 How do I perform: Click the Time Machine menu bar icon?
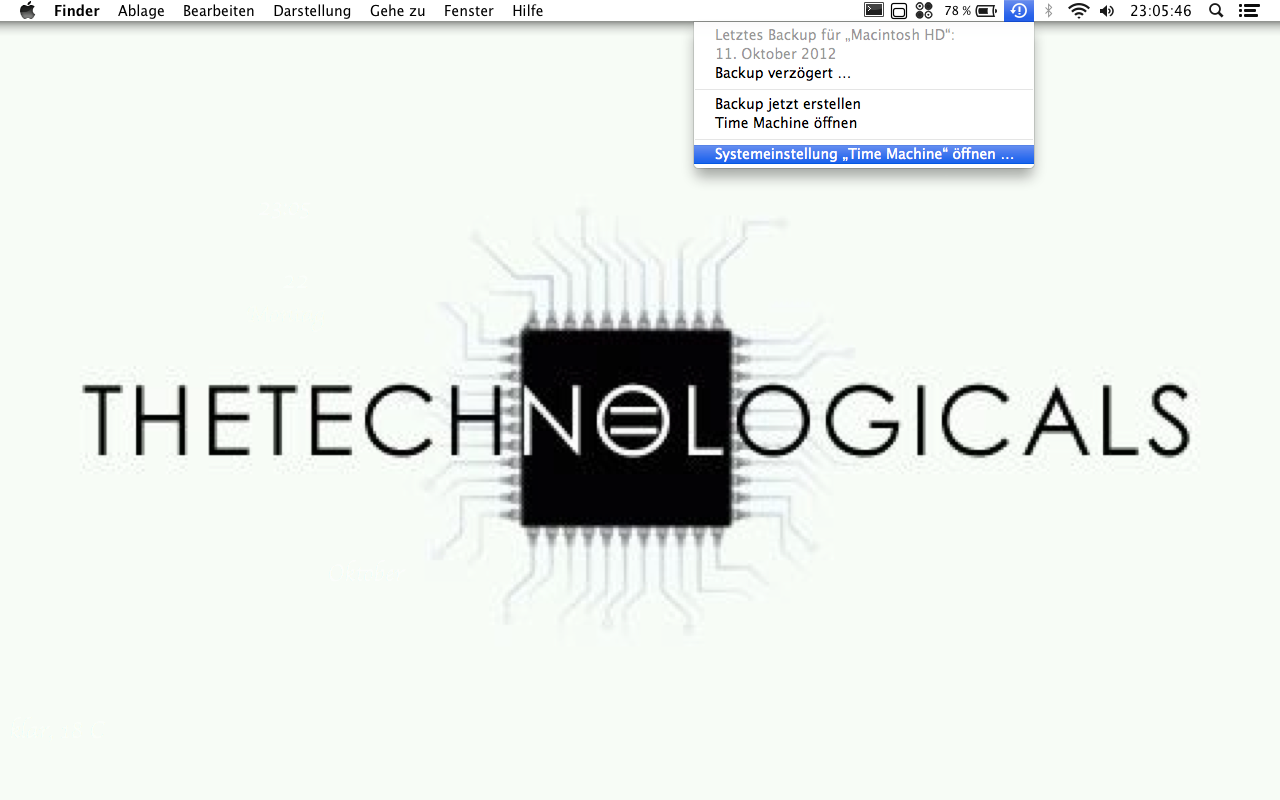1018,11
